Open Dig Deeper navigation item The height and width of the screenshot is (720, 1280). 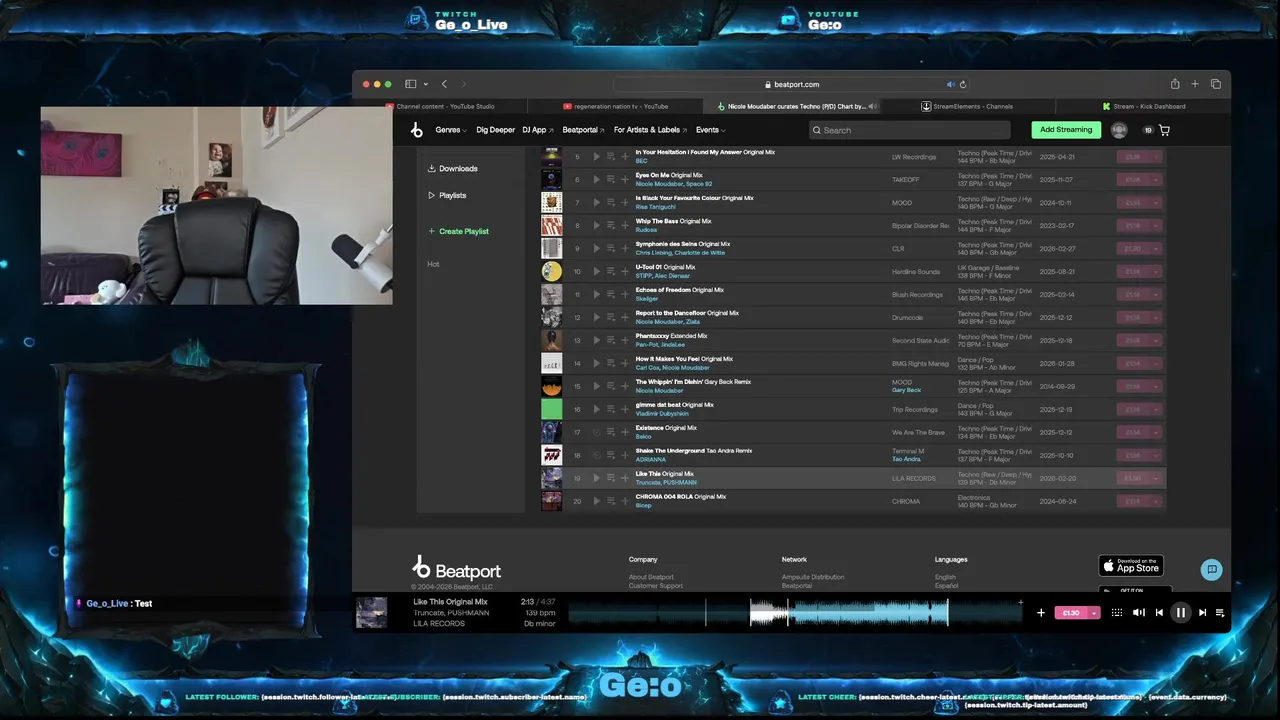[495, 130]
